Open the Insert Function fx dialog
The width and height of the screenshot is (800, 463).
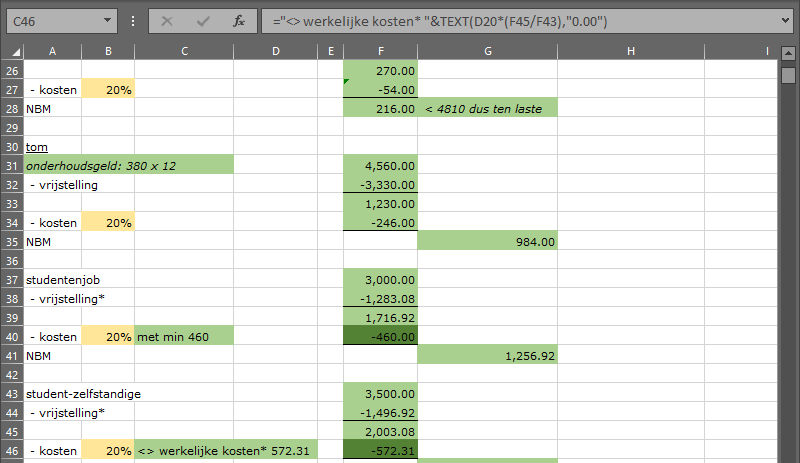[x=238, y=21]
